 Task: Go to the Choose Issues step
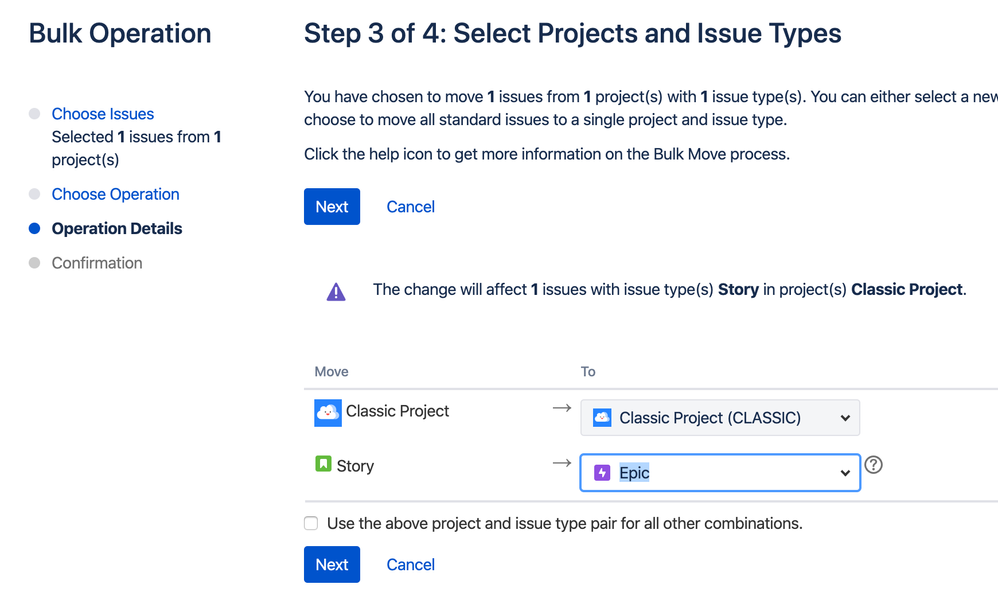(102, 114)
